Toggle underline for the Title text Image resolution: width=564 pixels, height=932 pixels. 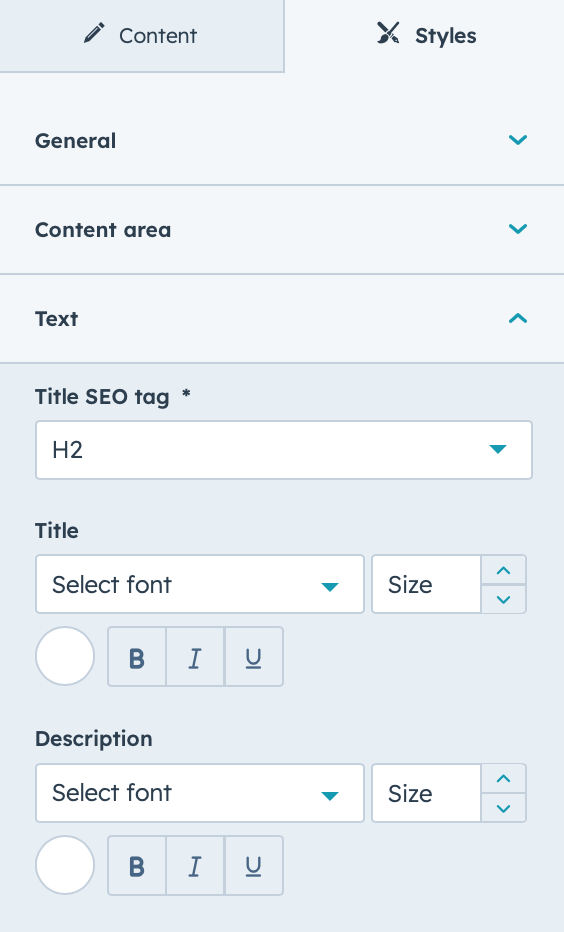coord(254,657)
